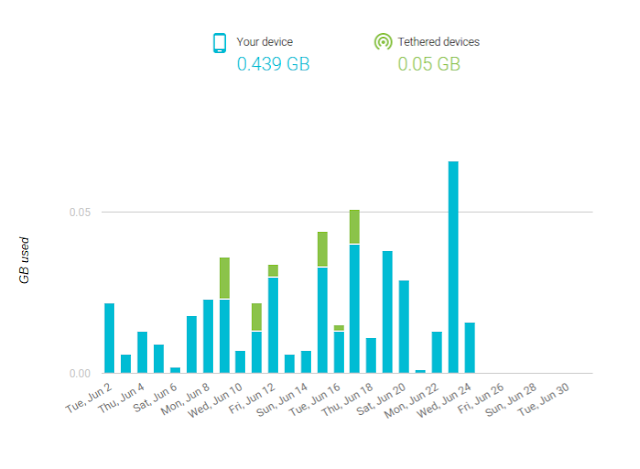This screenshot has height=469, width=640.
Task: Click the blue bar for Mon, Jun 8
Action: (x=208, y=336)
